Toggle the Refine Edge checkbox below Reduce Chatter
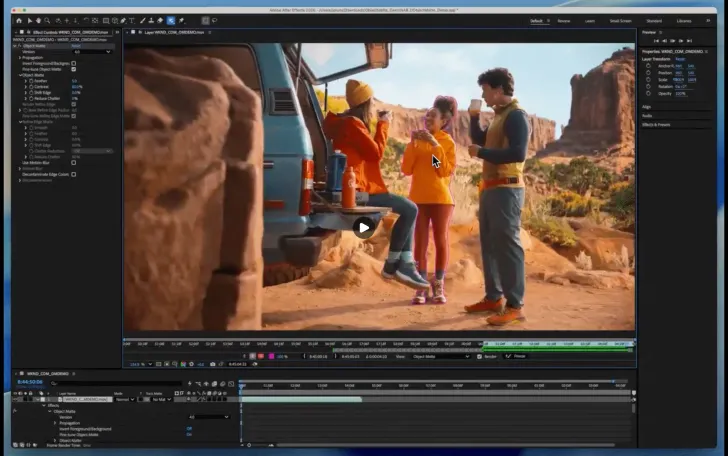The height and width of the screenshot is (456, 728). [74, 104]
